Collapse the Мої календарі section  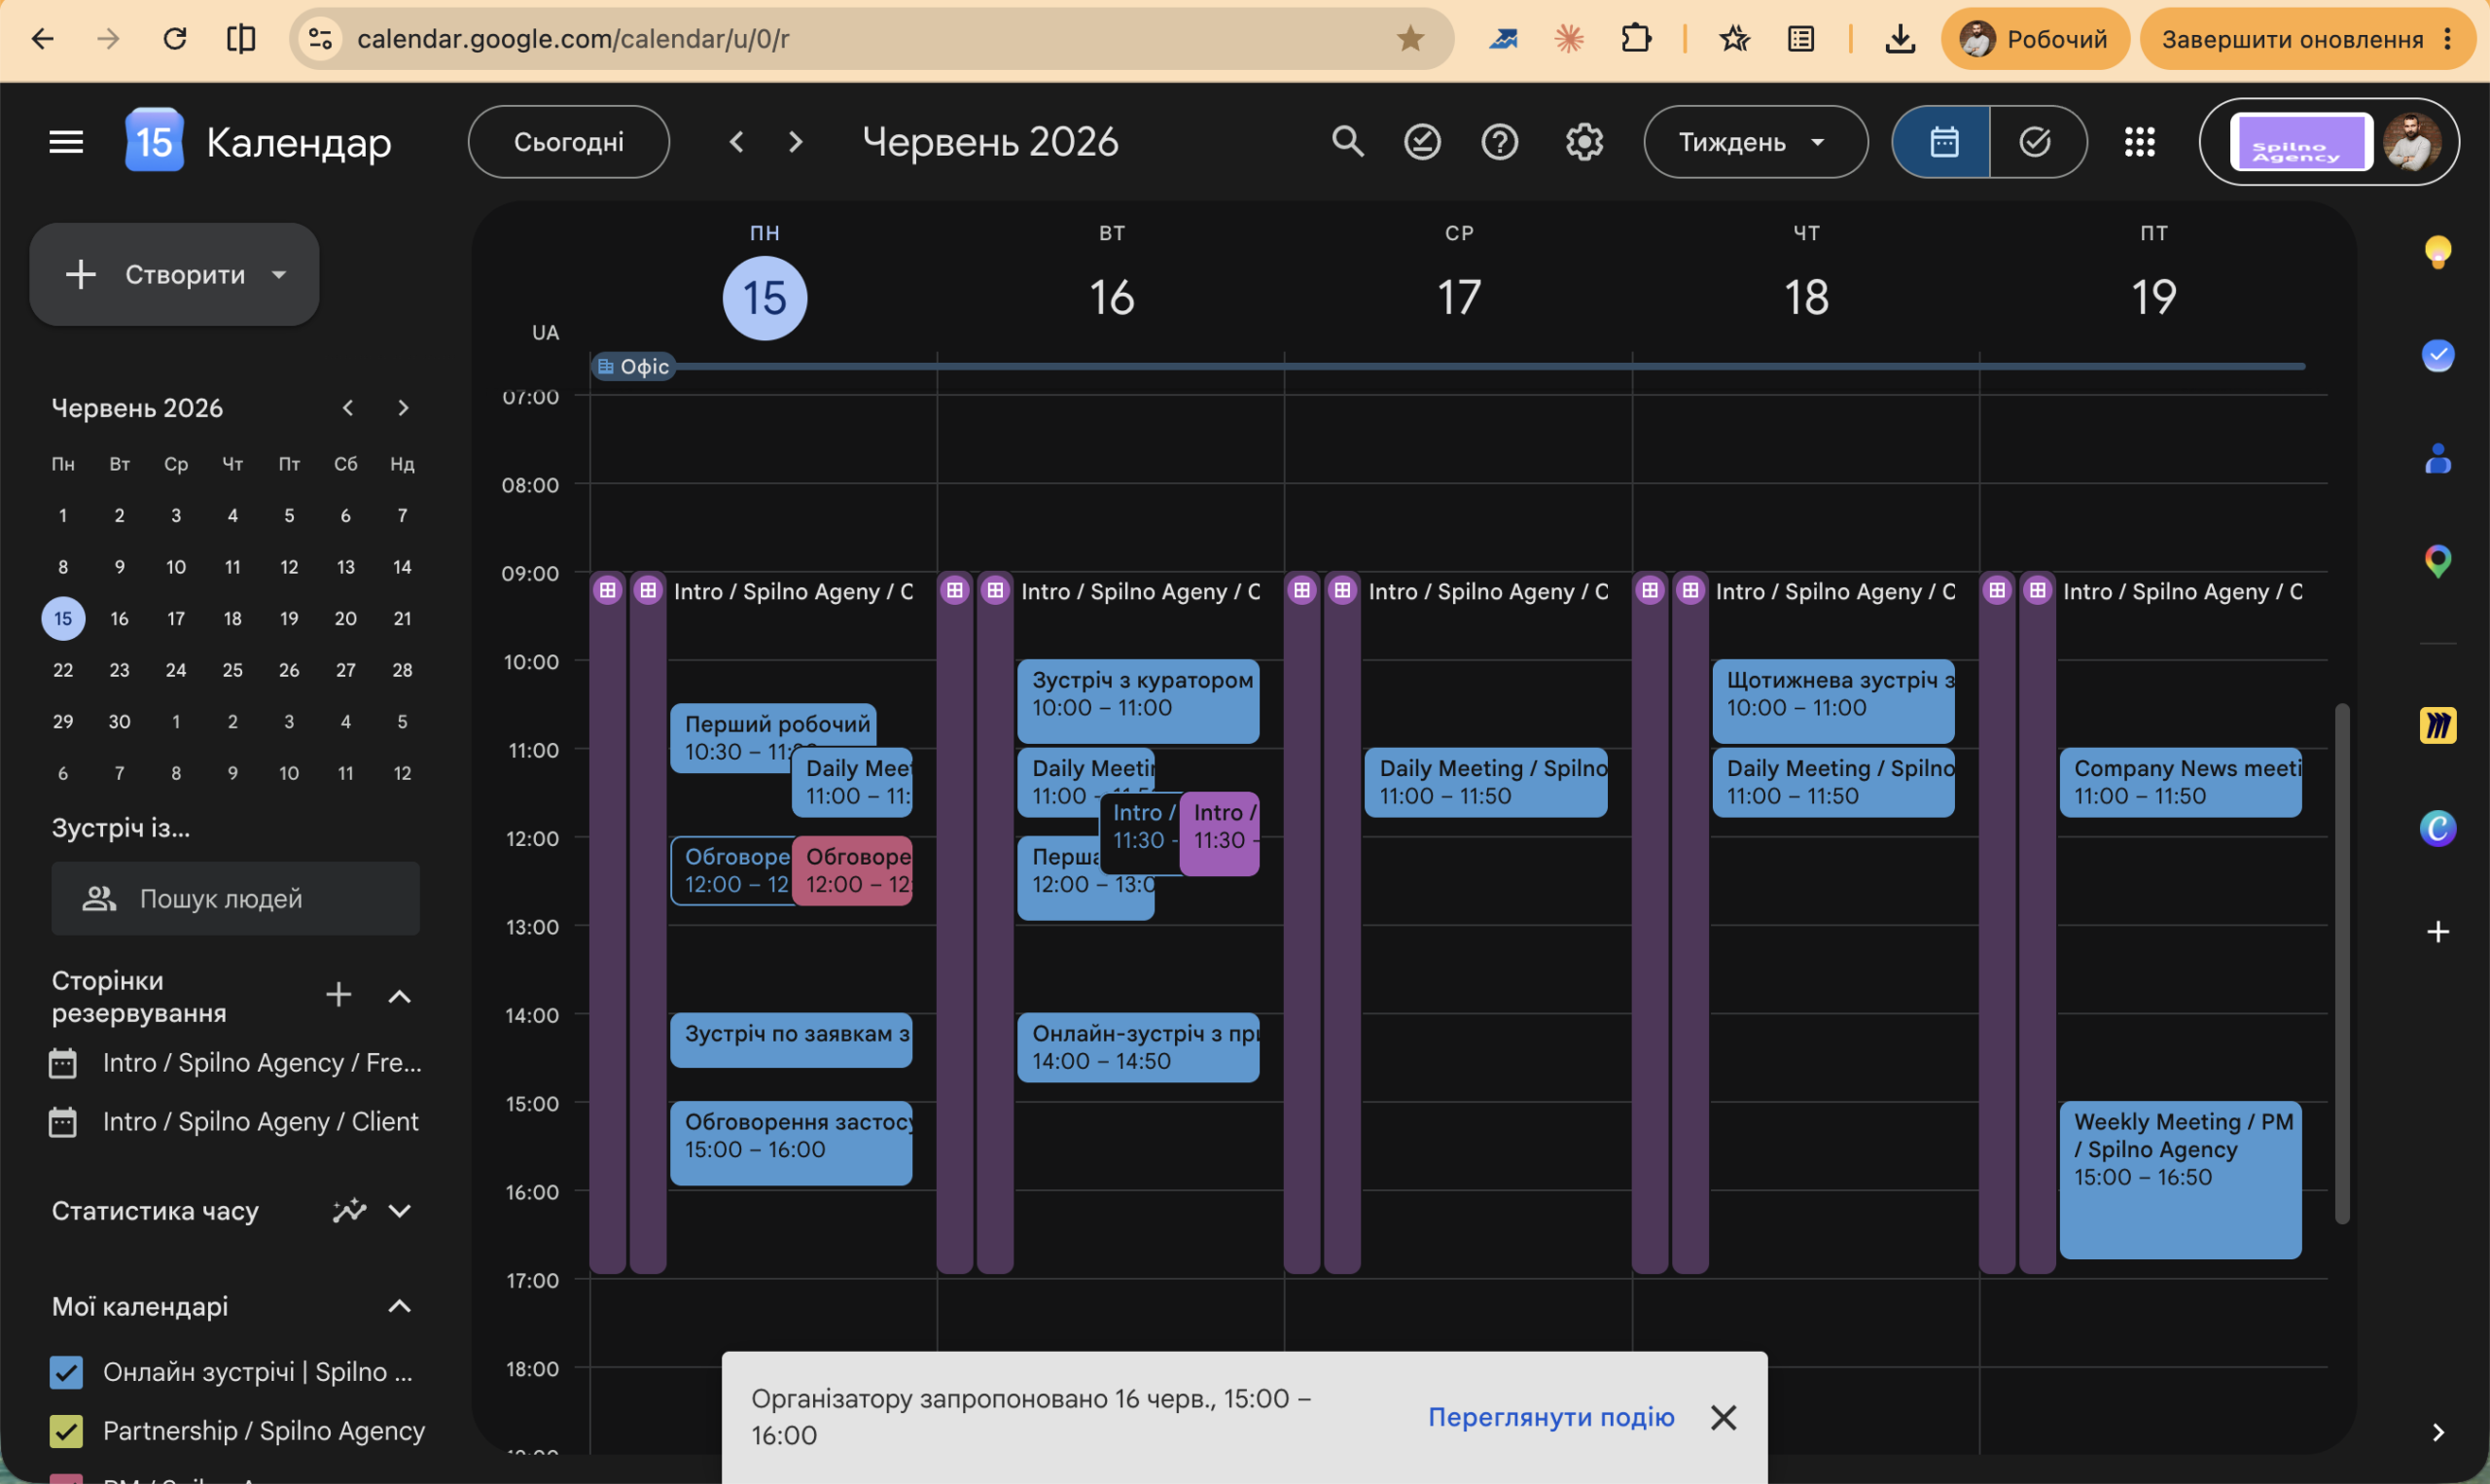point(399,1306)
